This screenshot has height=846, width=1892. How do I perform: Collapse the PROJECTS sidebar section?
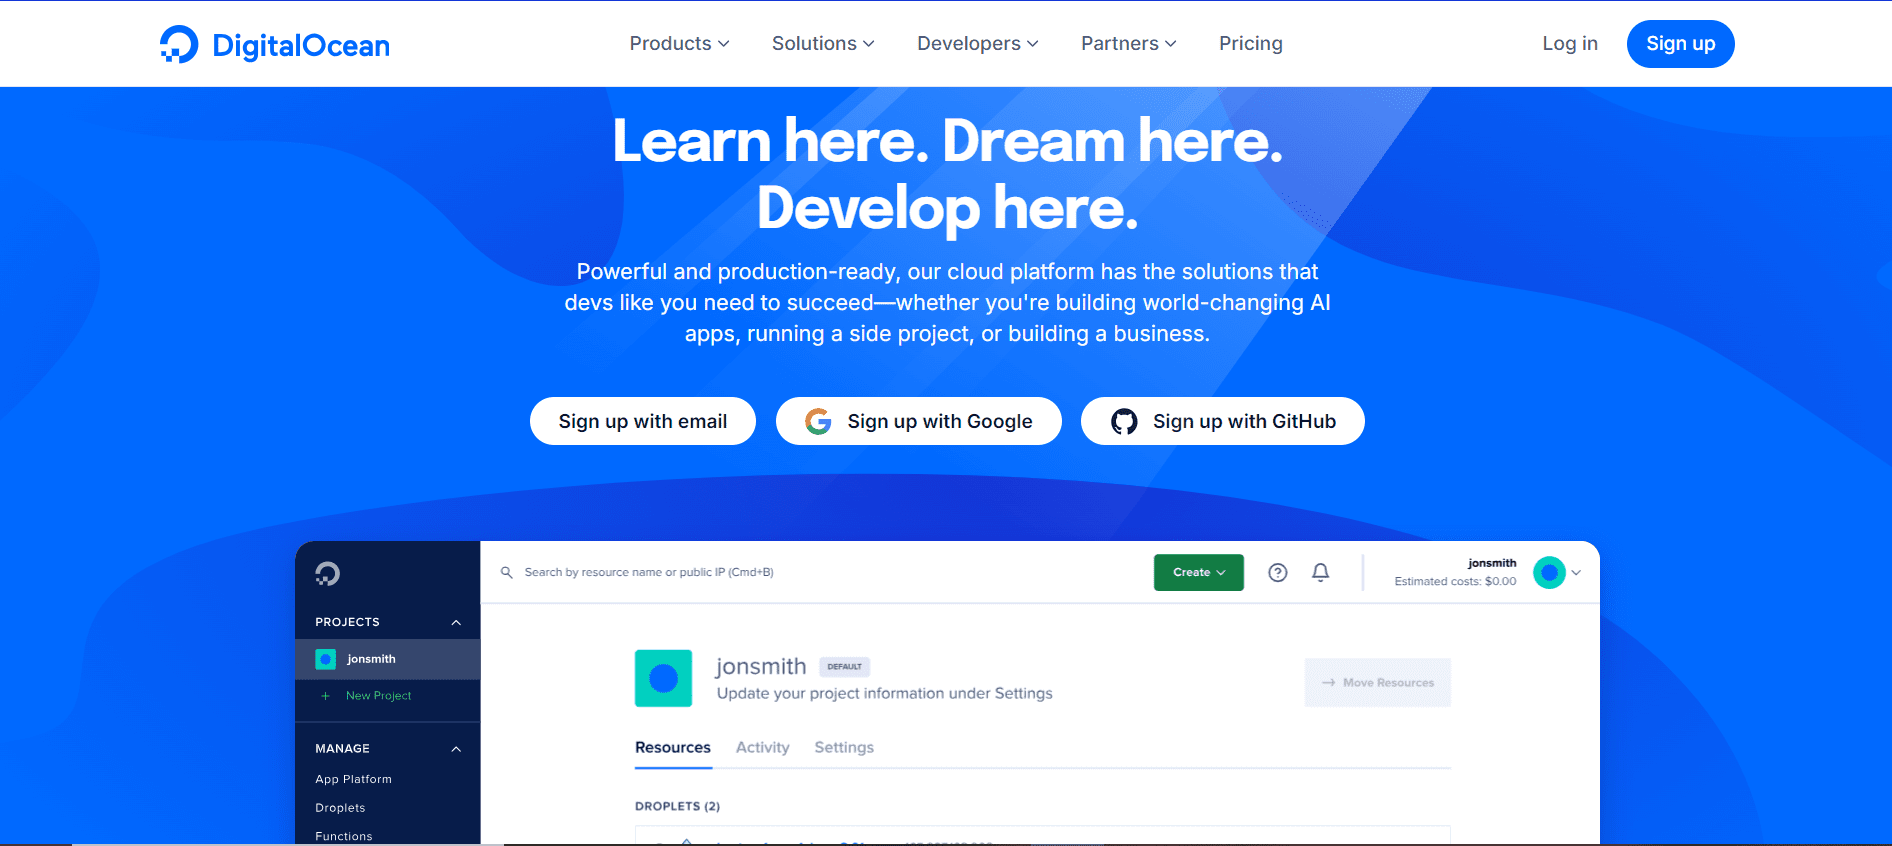456,622
